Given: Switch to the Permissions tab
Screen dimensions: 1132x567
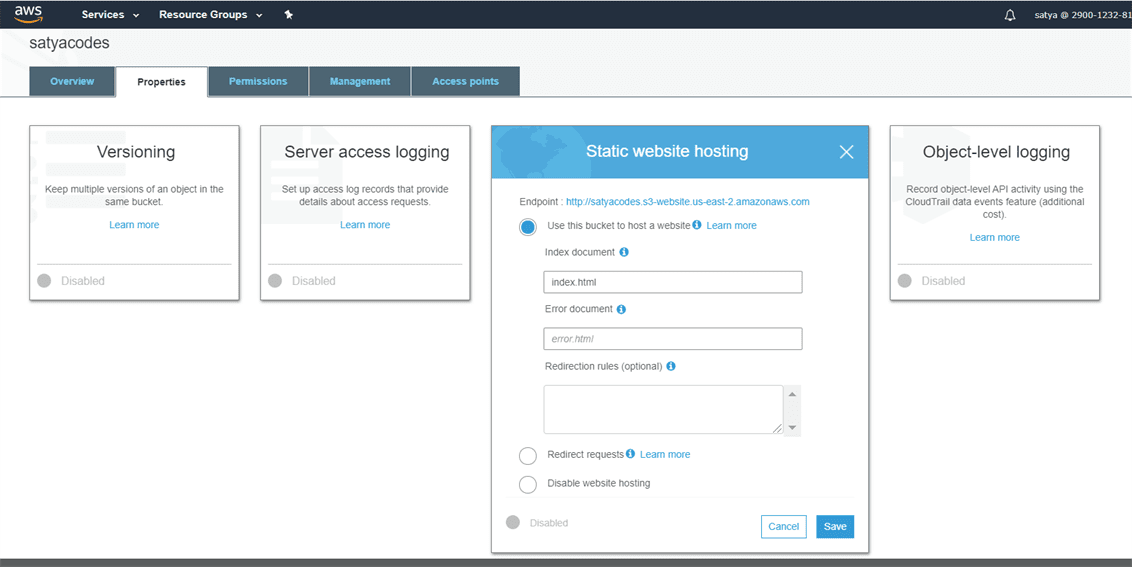Looking at the screenshot, I should (258, 81).
